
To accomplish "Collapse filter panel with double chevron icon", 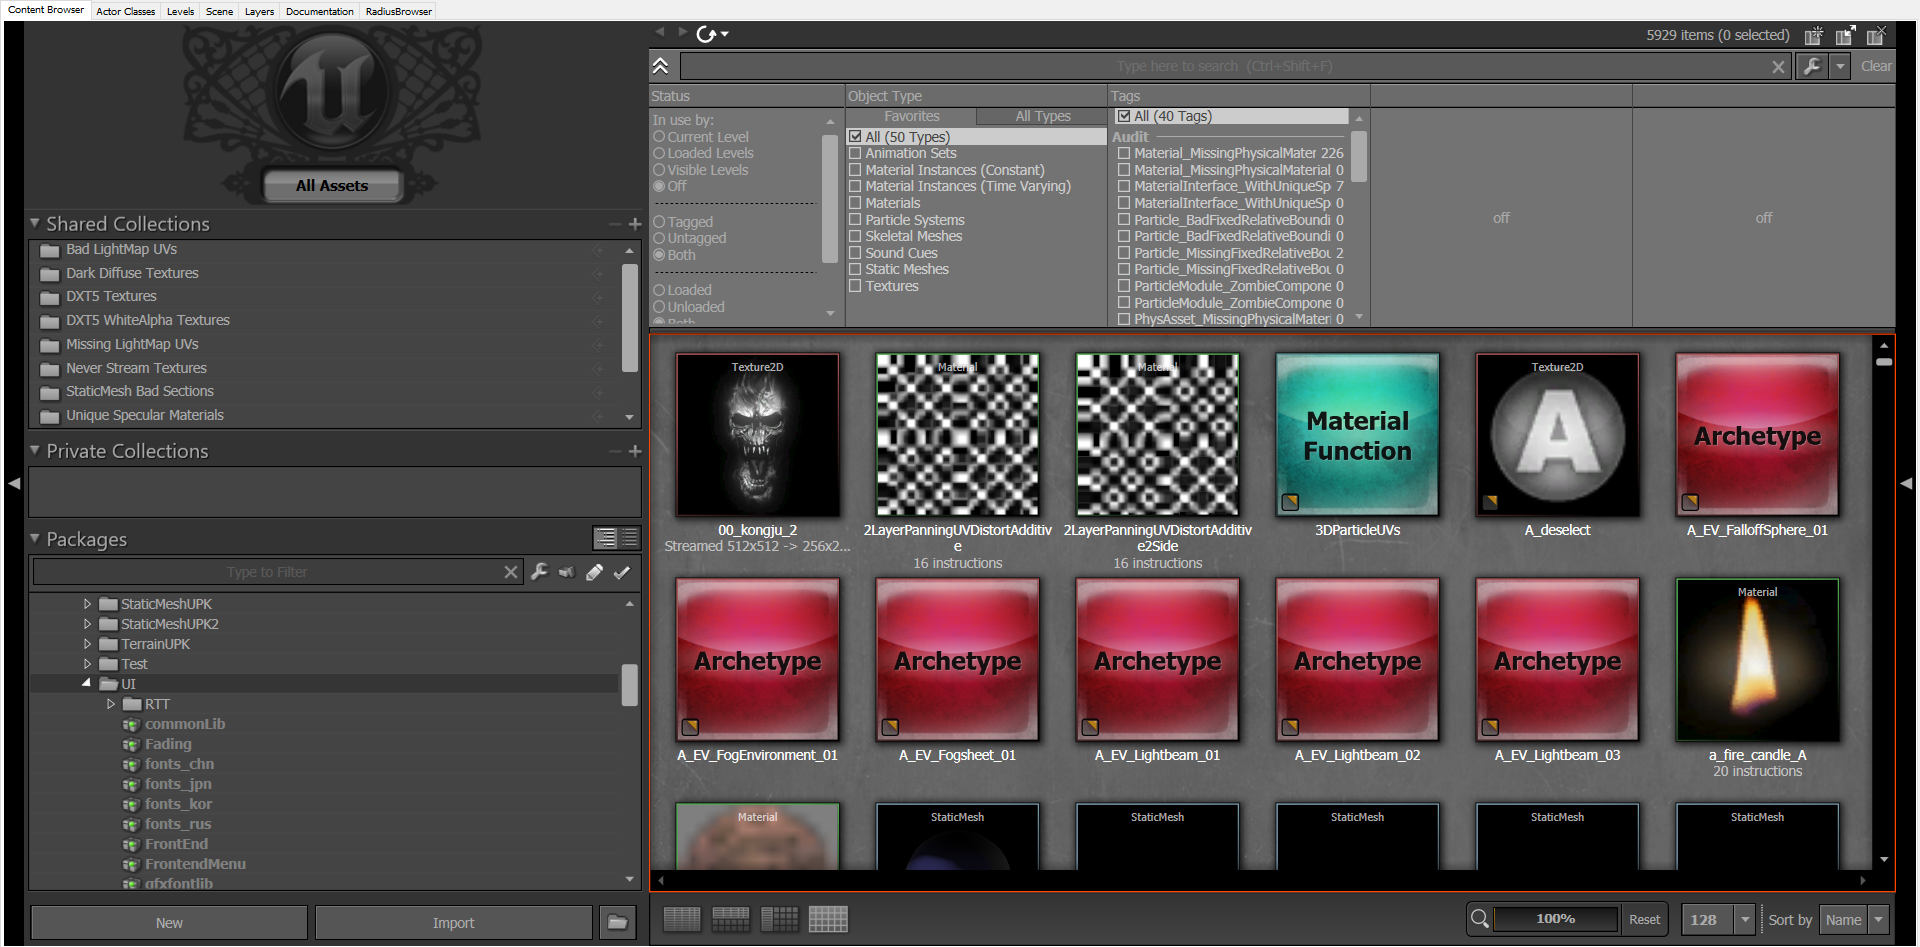I will pyautogui.click(x=661, y=66).
